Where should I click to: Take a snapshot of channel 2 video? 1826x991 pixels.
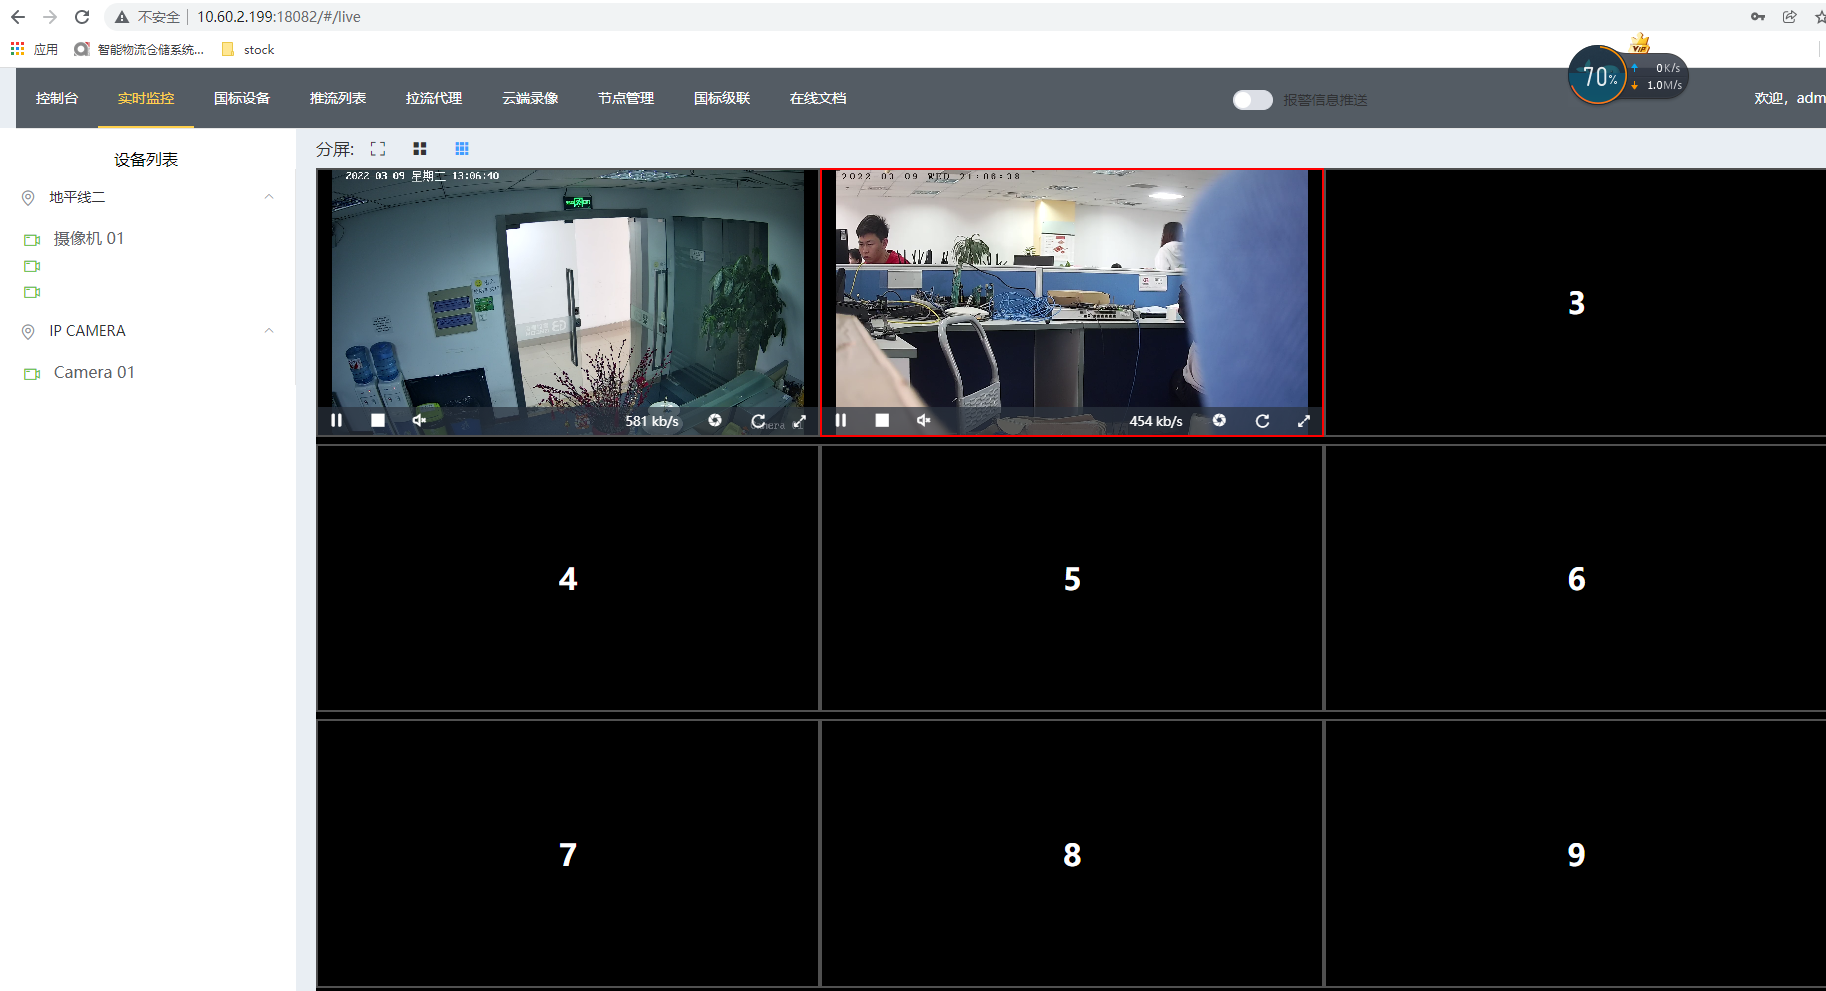1219,421
